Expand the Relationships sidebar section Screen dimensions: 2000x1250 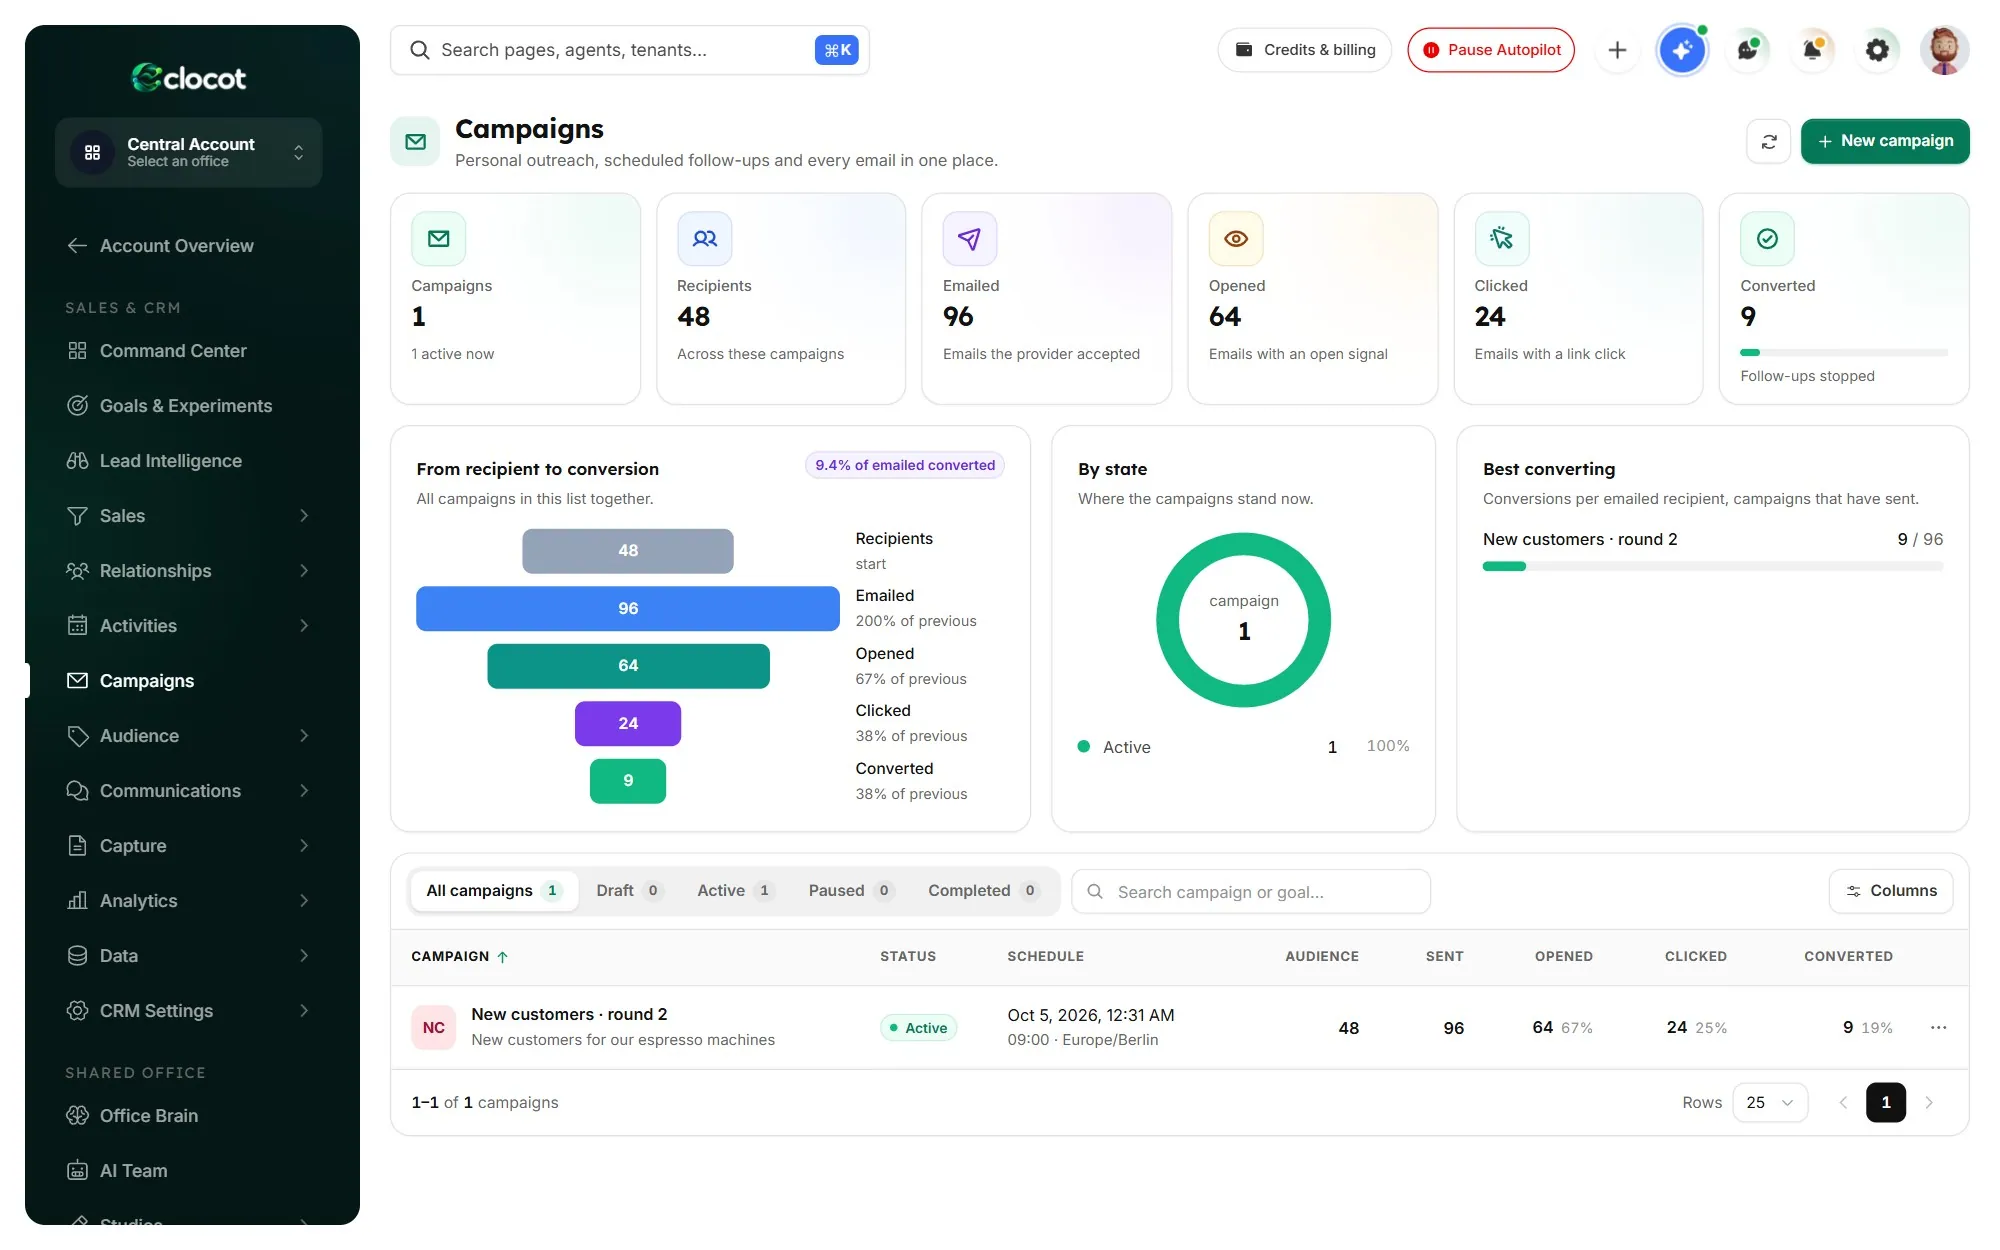(x=188, y=571)
